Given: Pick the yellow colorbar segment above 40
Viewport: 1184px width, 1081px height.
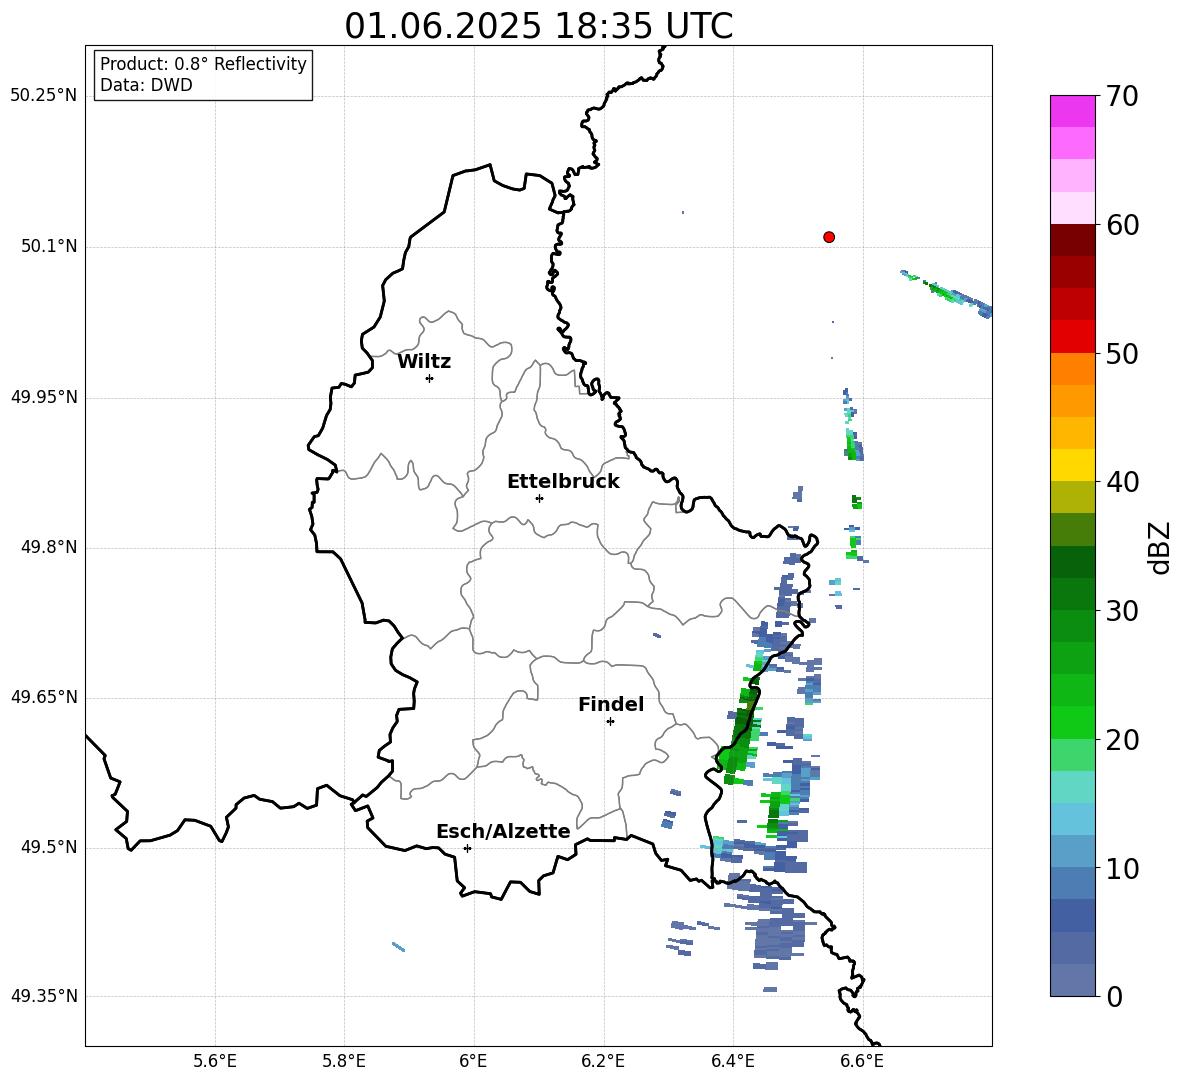Looking at the screenshot, I should click(x=1073, y=466).
